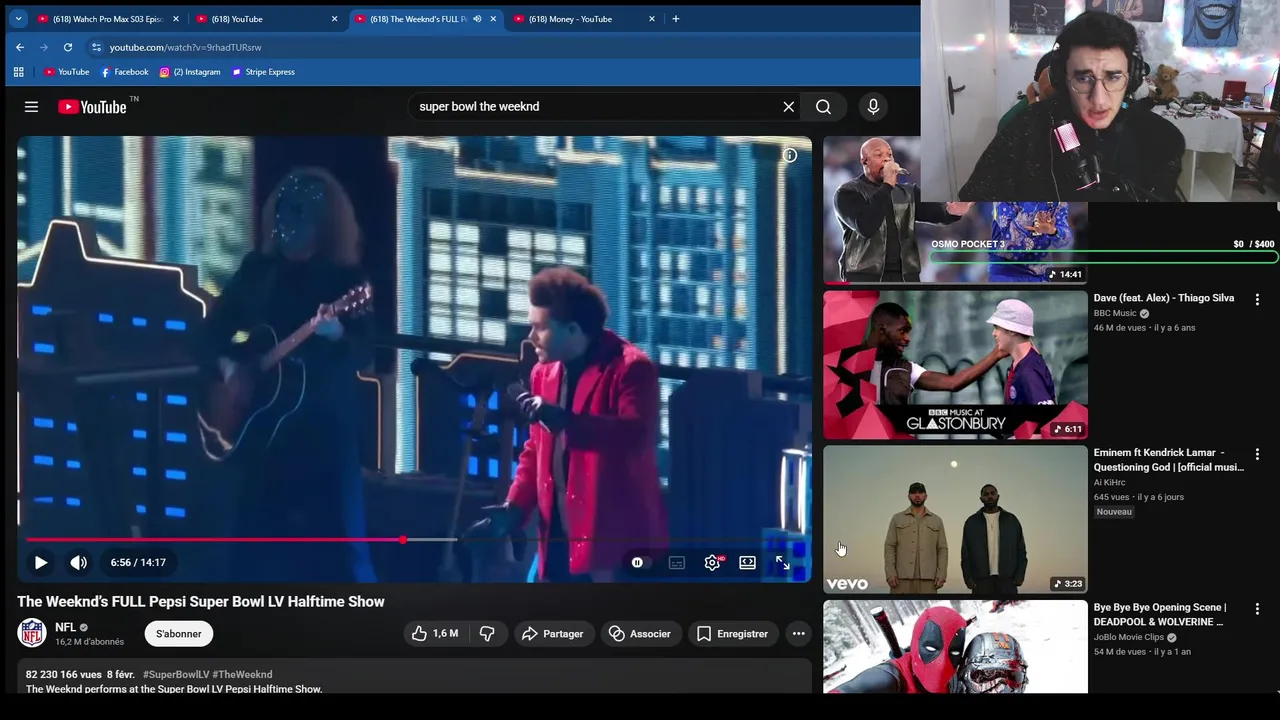1280x720 pixels.
Task: Run the search with the magnifier button
Action: pos(823,107)
